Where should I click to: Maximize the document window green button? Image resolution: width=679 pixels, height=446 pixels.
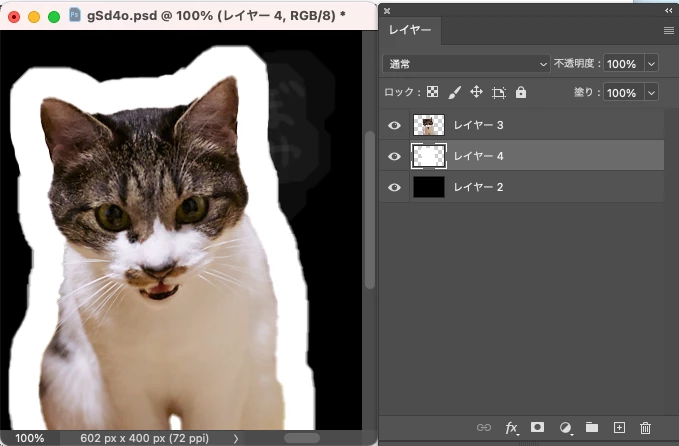coord(54,17)
